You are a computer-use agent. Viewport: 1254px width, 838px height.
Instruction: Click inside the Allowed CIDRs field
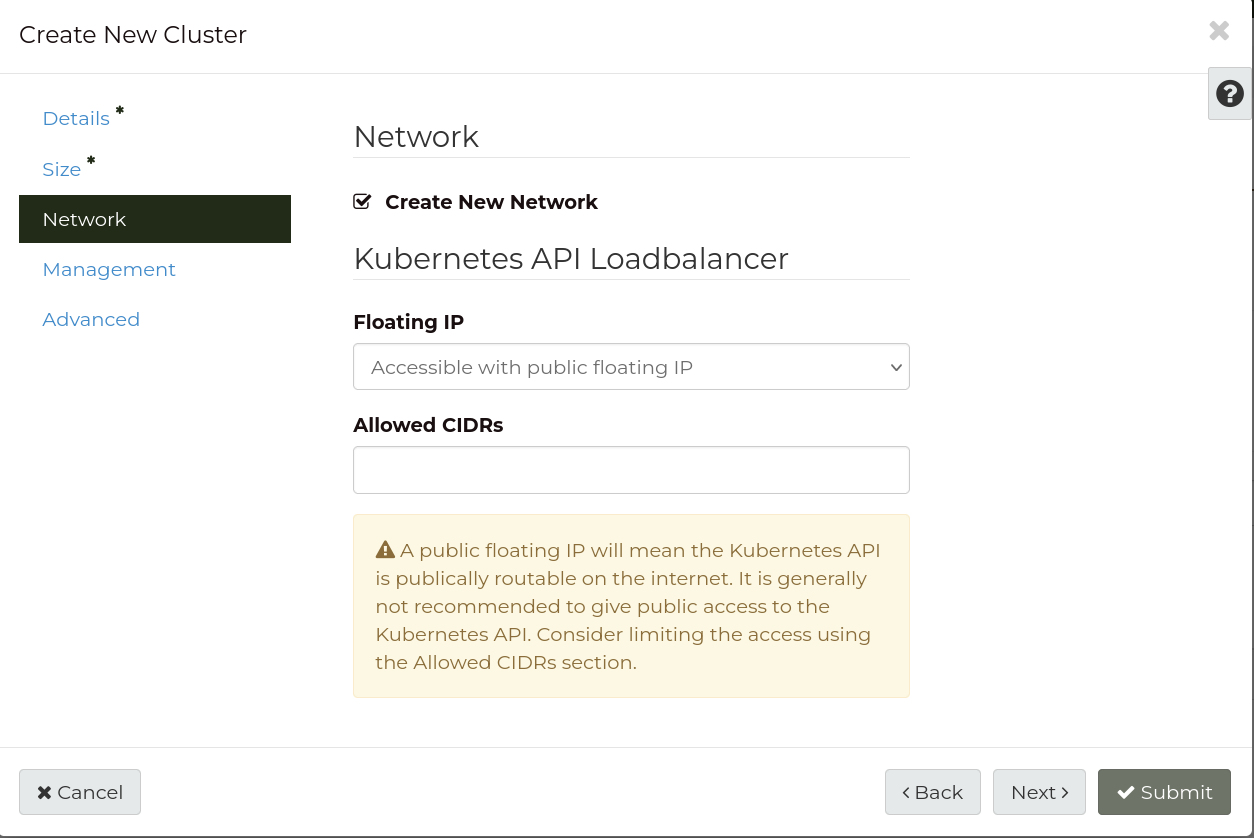click(x=631, y=469)
